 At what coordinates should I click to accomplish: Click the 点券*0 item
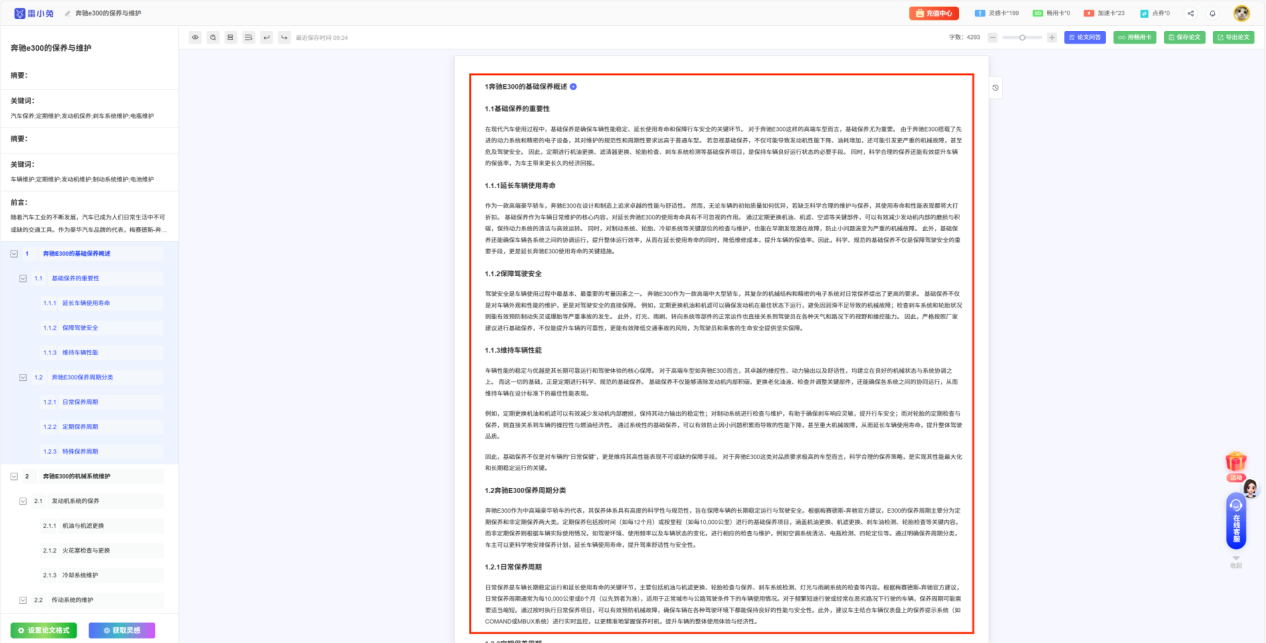(x=1154, y=13)
